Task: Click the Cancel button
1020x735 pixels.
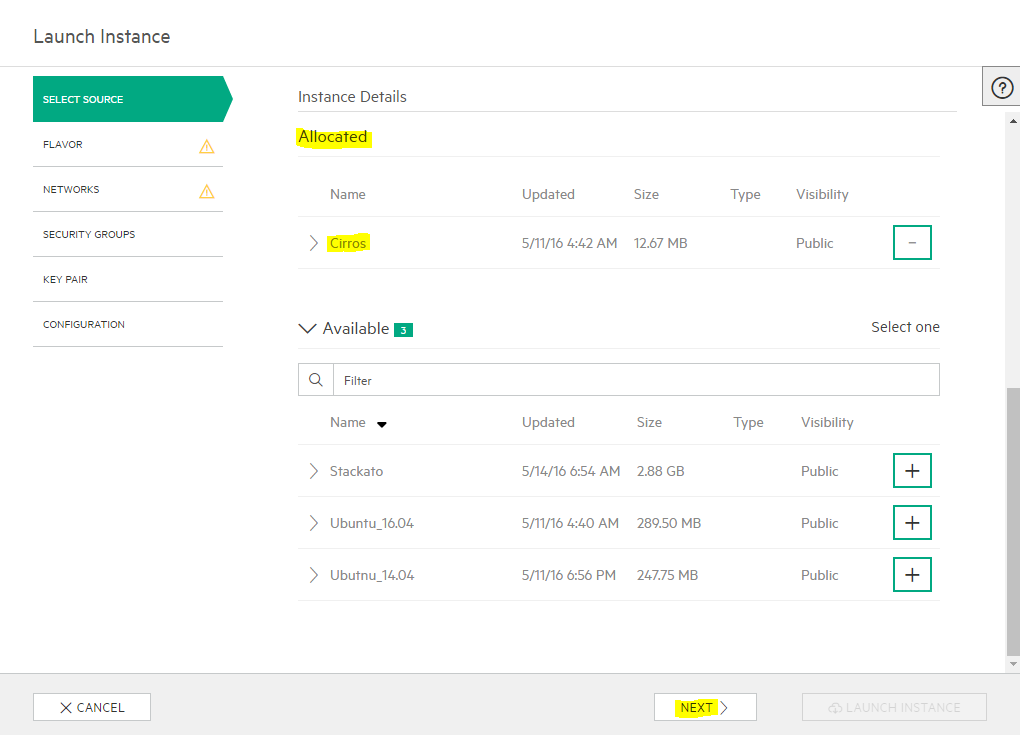Action: 92,707
